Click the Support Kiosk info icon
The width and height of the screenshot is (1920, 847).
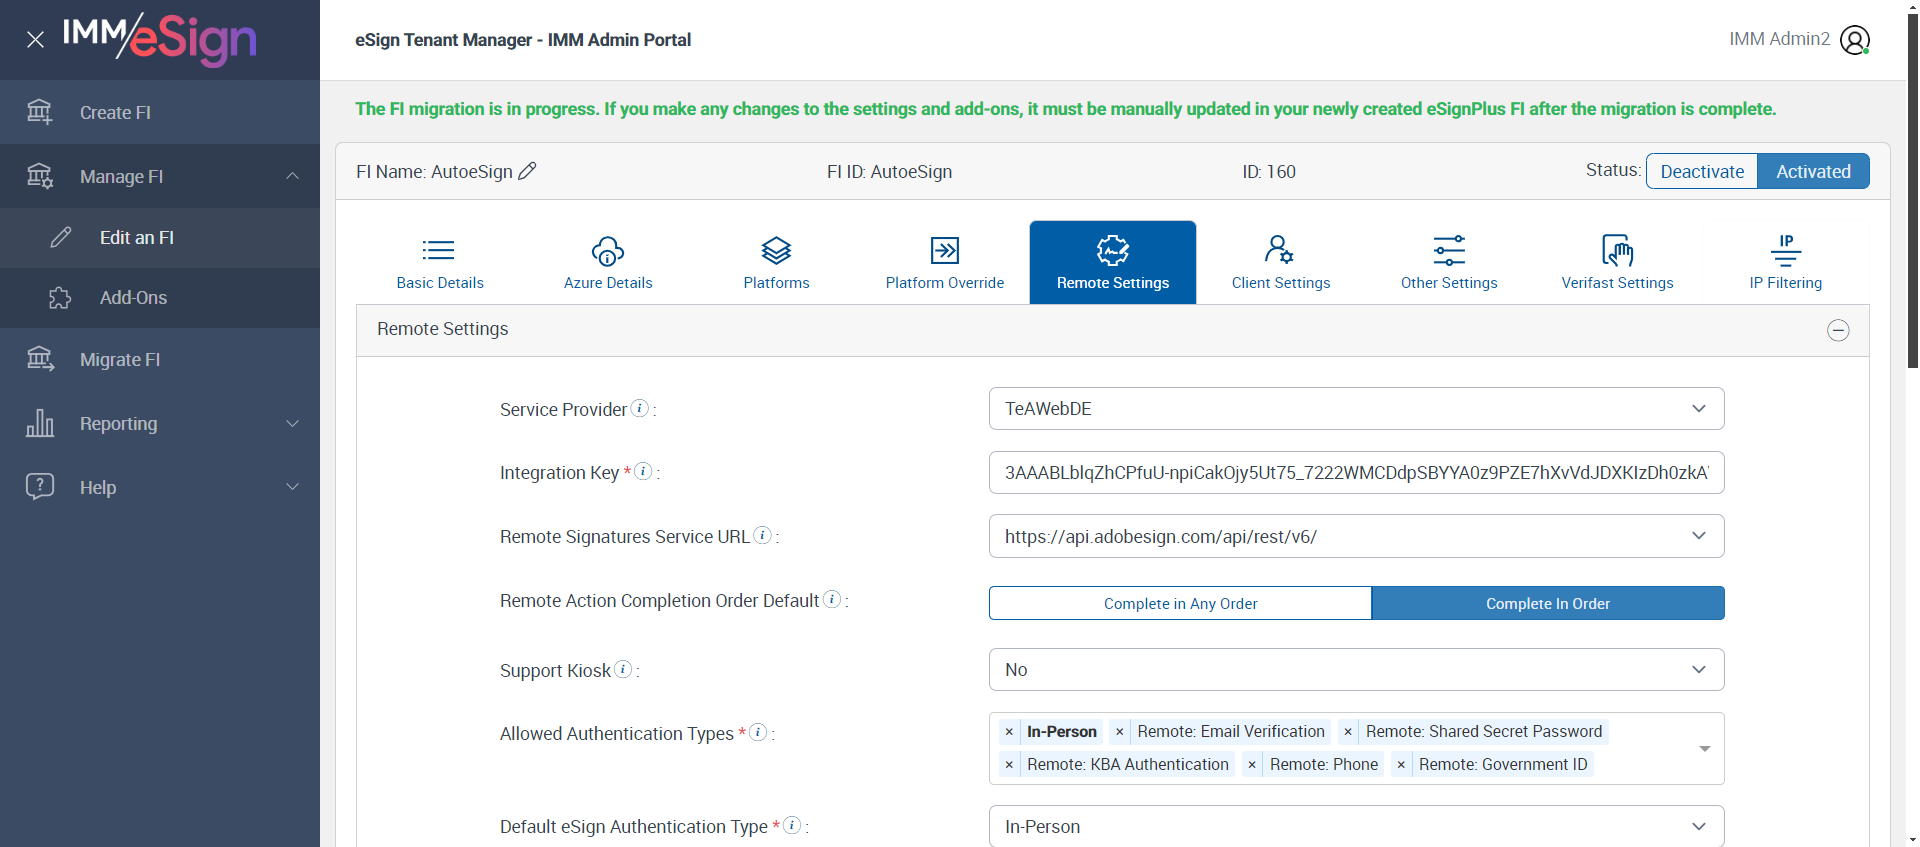click(x=623, y=669)
